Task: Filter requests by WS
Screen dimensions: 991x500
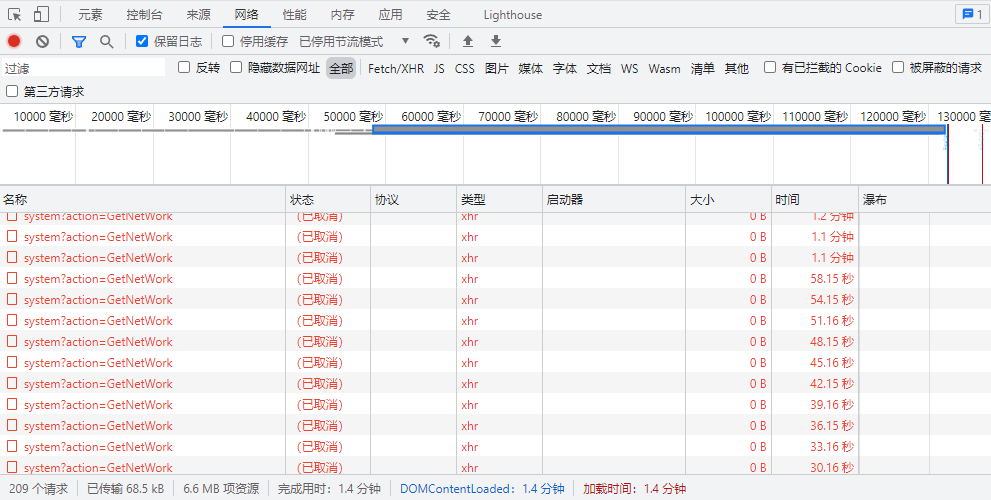Action: tap(629, 68)
